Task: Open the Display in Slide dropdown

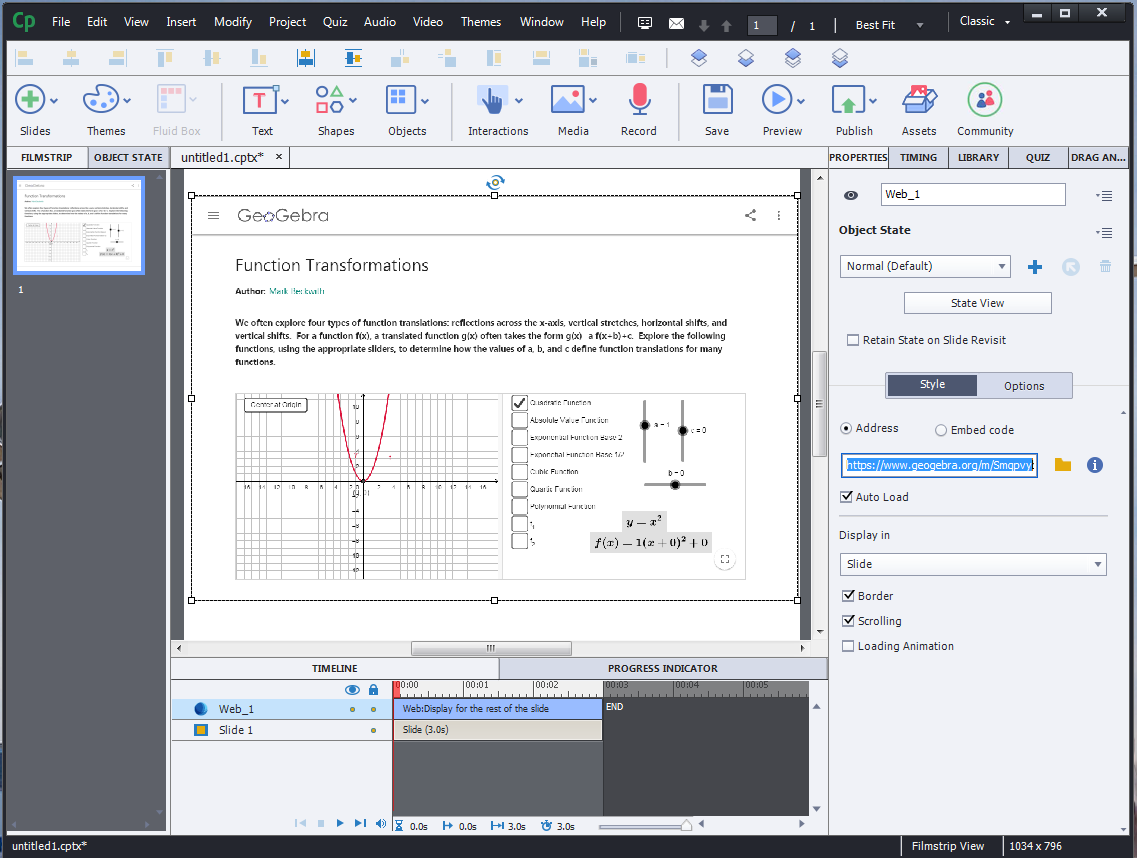Action: (972, 564)
